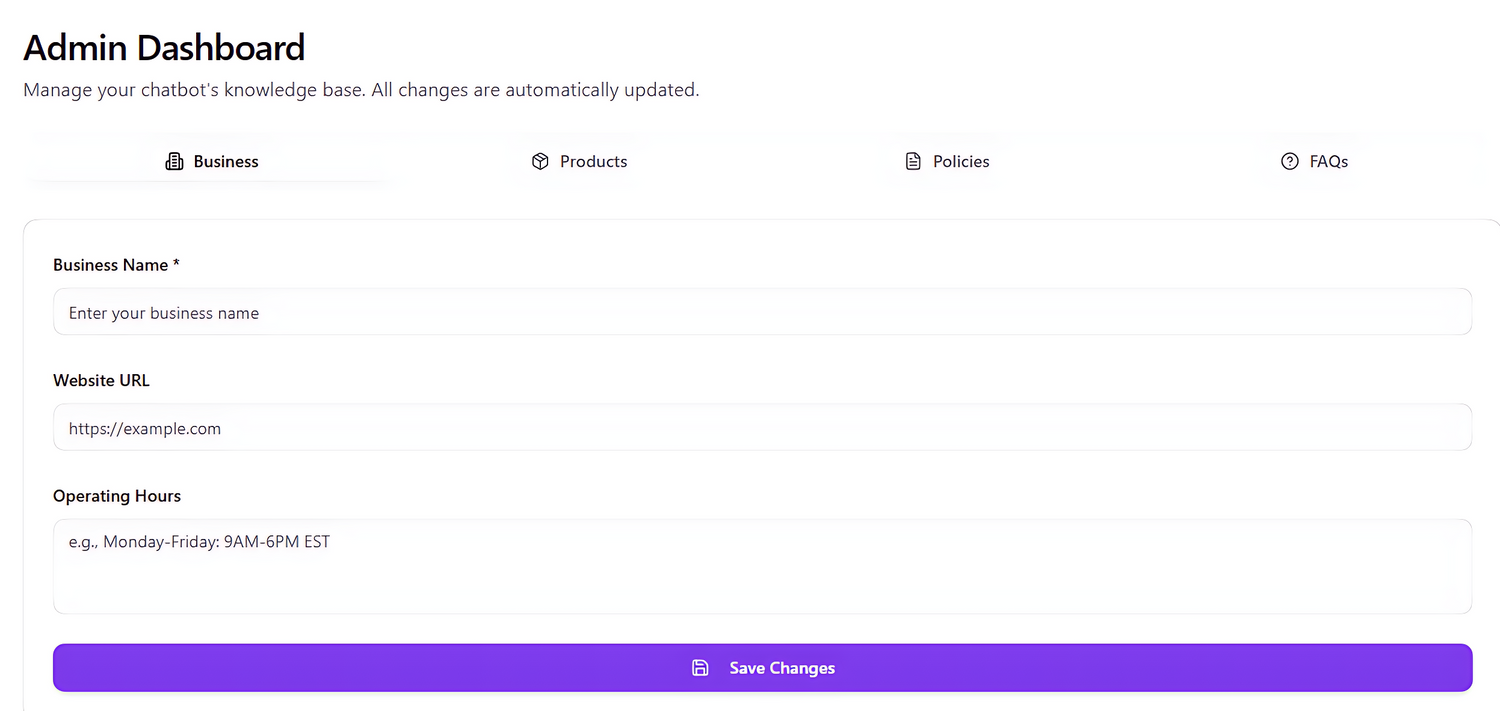Click the knowledge base description text
This screenshot has height=711, width=1500.
(361, 89)
